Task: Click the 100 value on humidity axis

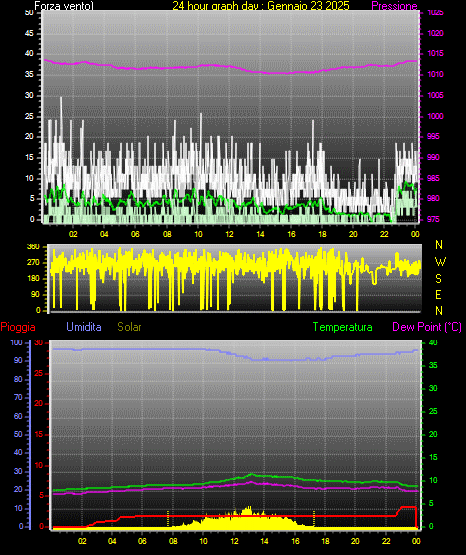Action: pyautogui.click(x=16, y=342)
